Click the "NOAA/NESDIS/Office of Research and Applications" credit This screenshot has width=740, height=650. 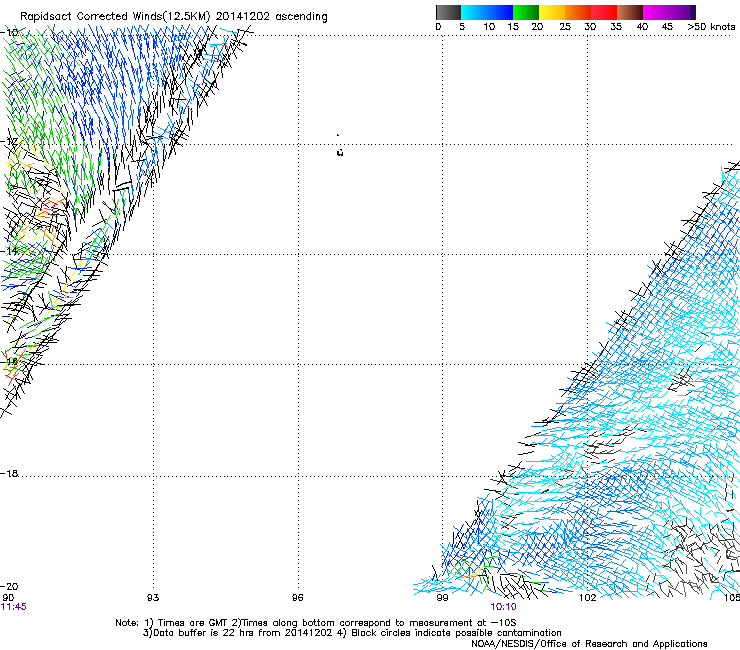[x=589, y=644]
